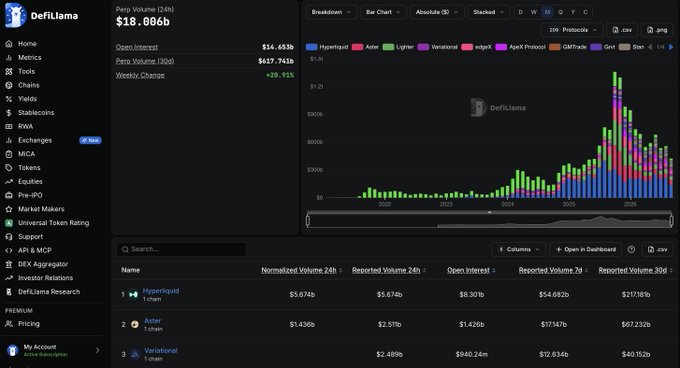
Task: Click the Exchanges bar-chart icon
Action: (9, 140)
